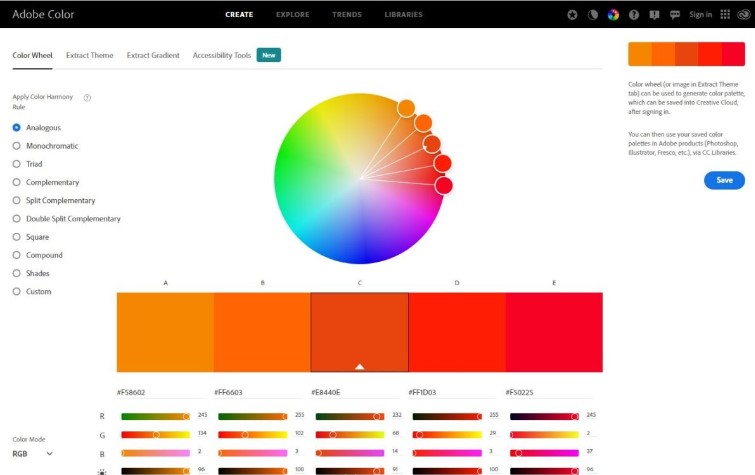Click the #F58602 hex input field

point(160,393)
